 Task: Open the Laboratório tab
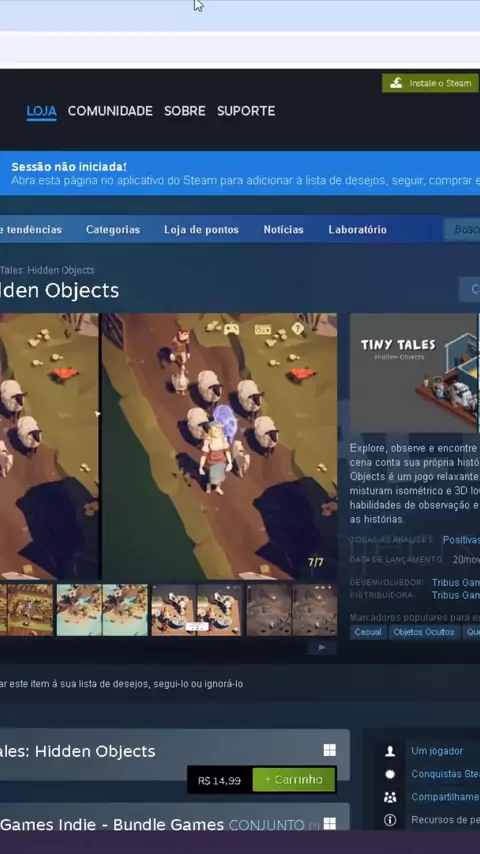[357, 230]
